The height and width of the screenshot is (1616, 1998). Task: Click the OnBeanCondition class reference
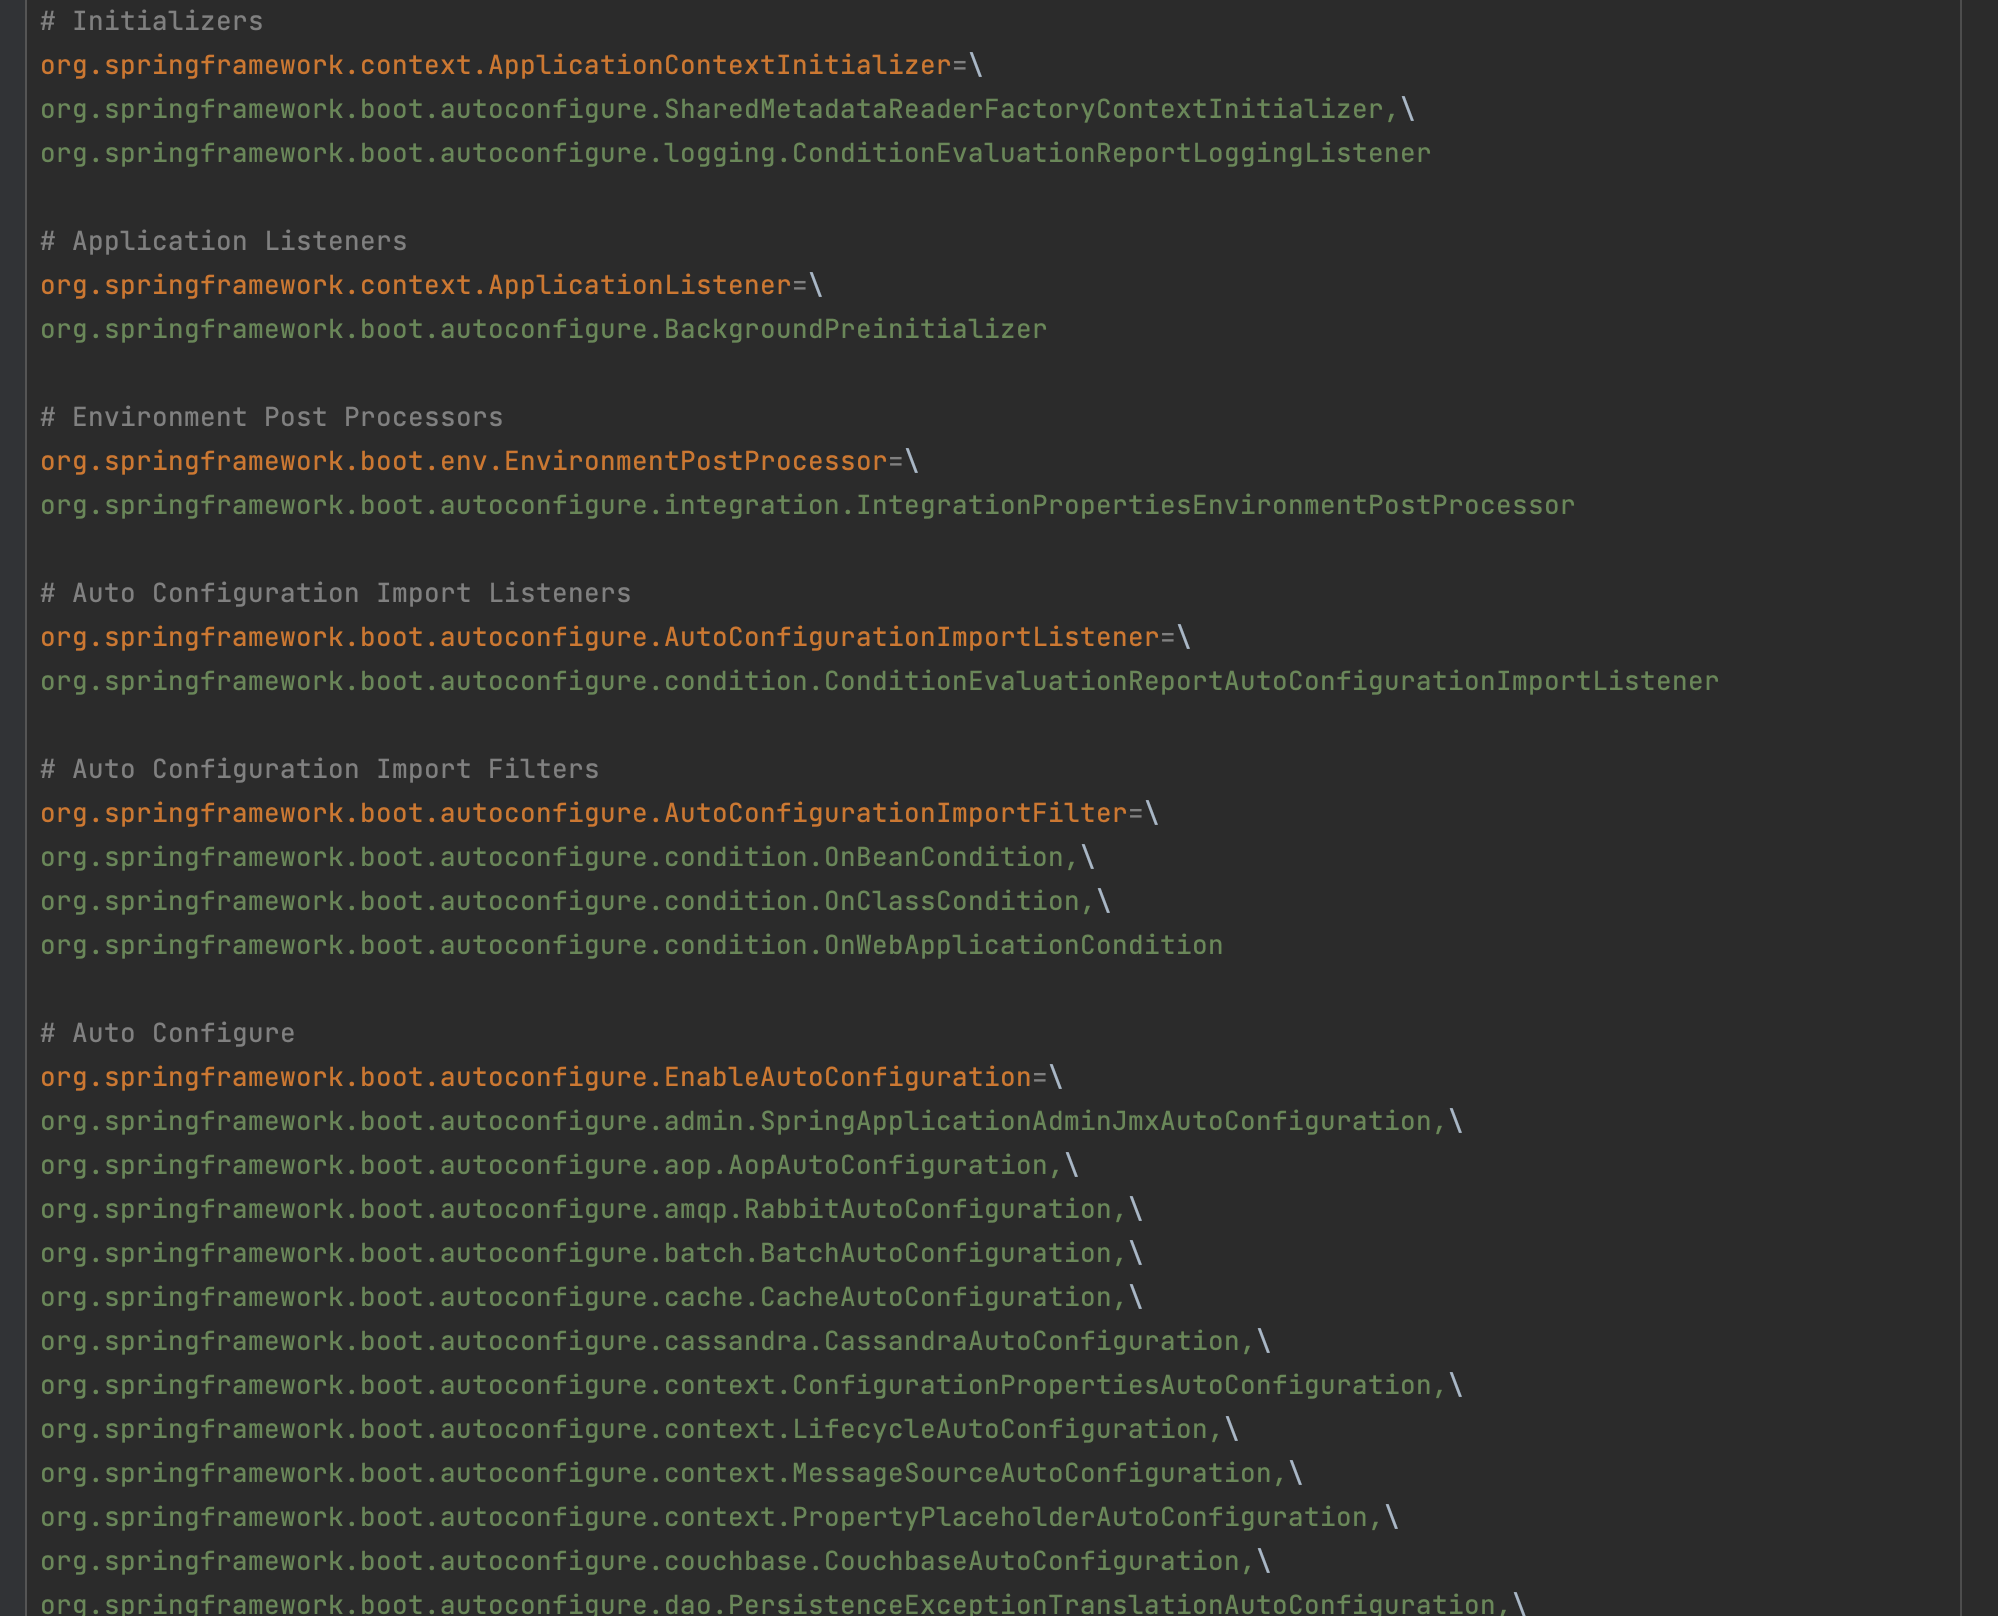(x=942, y=858)
